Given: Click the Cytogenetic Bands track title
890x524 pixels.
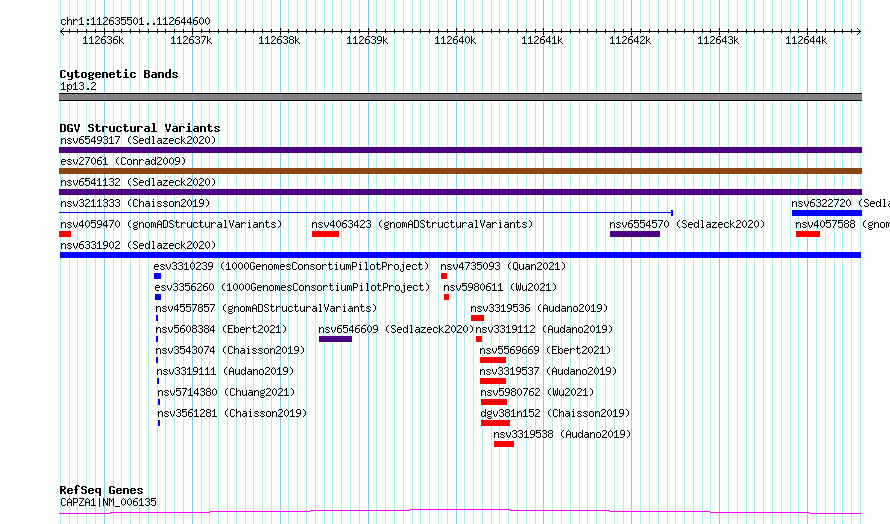Looking at the screenshot, I should click(x=119, y=74).
